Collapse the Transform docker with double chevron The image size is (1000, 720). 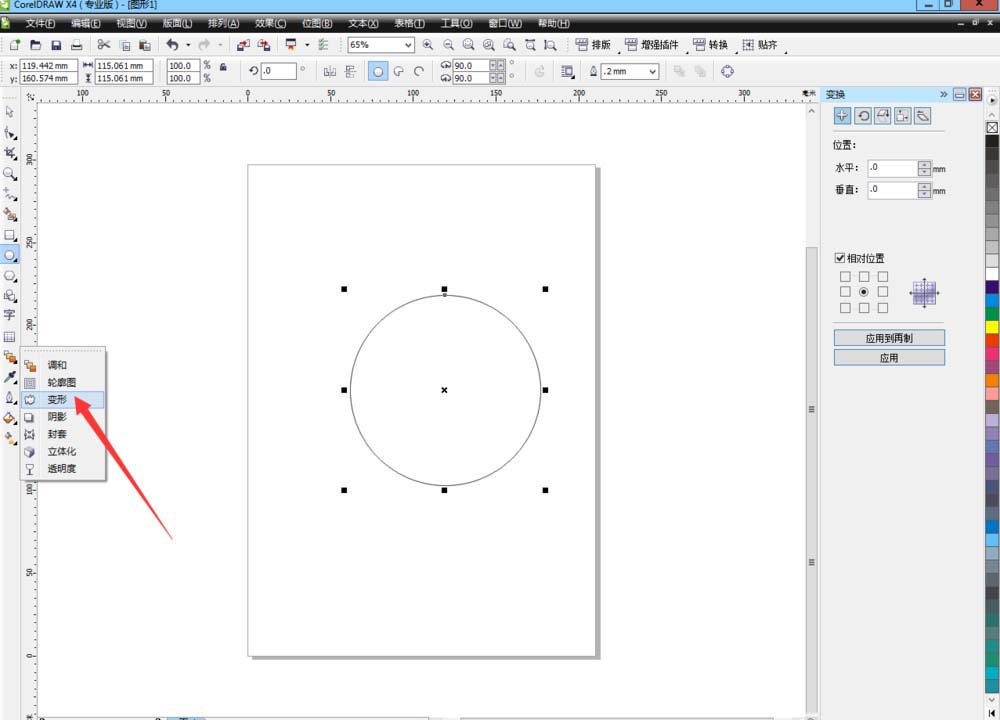(943, 94)
